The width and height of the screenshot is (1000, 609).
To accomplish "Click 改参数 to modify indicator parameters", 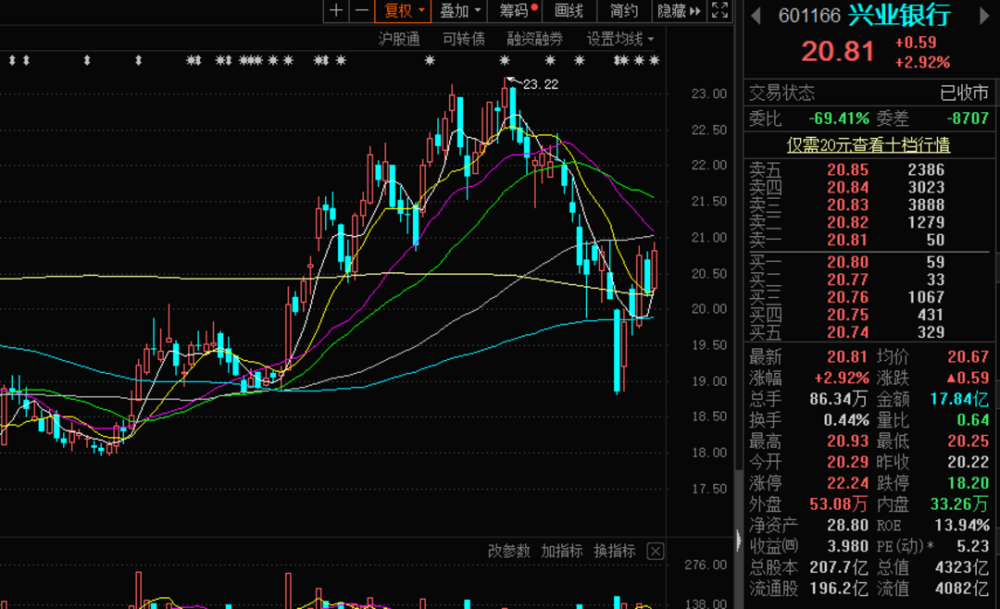I will point(508,551).
